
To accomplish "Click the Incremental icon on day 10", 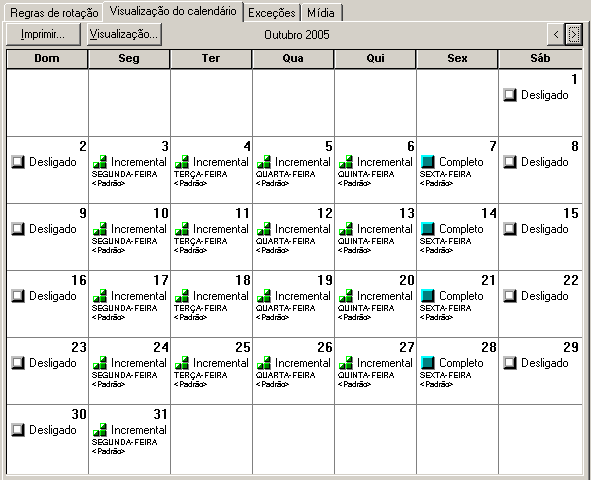I will [100, 229].
